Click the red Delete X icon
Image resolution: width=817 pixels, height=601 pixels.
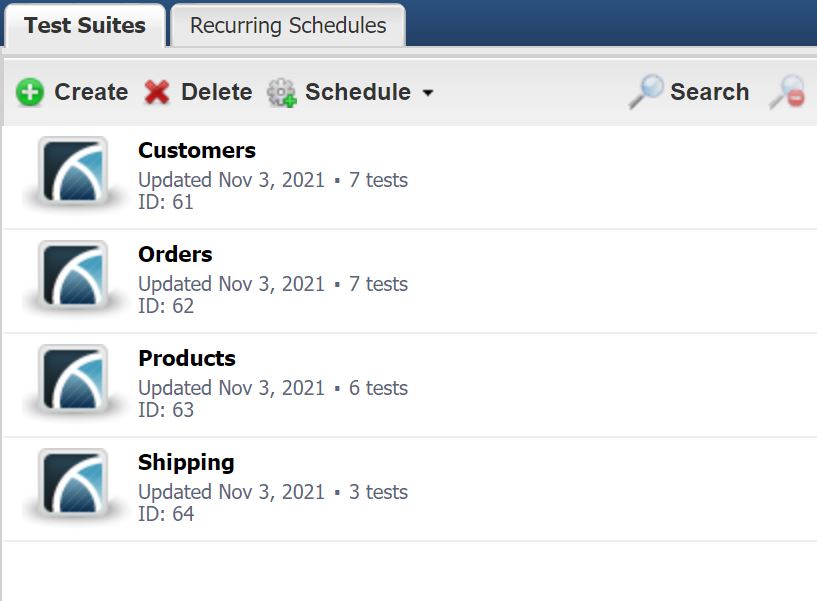[159, 91]
